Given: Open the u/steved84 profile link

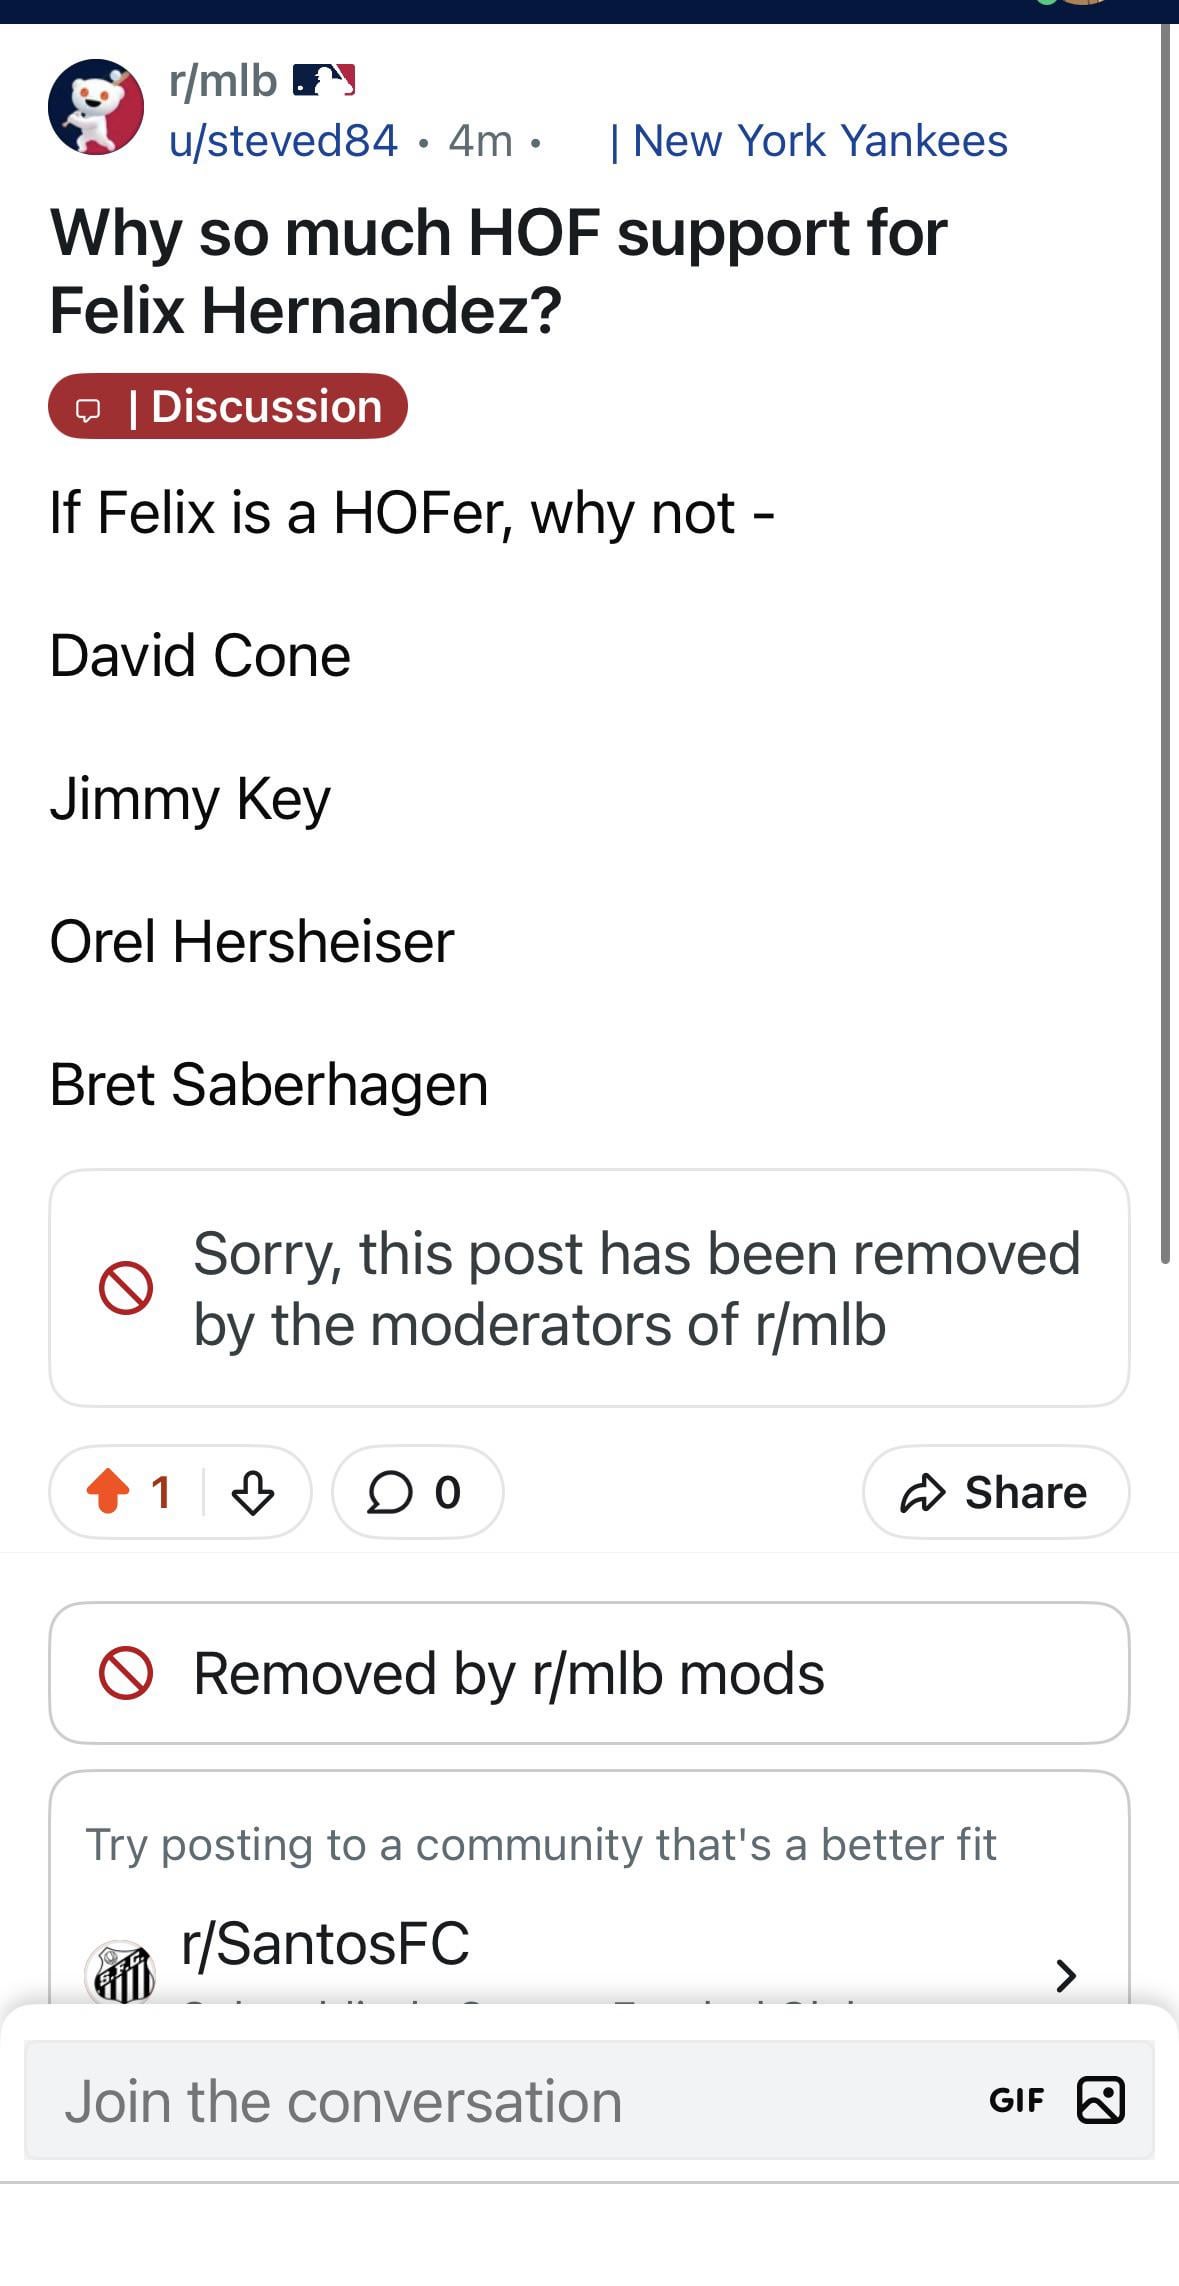Looking at the screenshot, I should tap(284, 141).
